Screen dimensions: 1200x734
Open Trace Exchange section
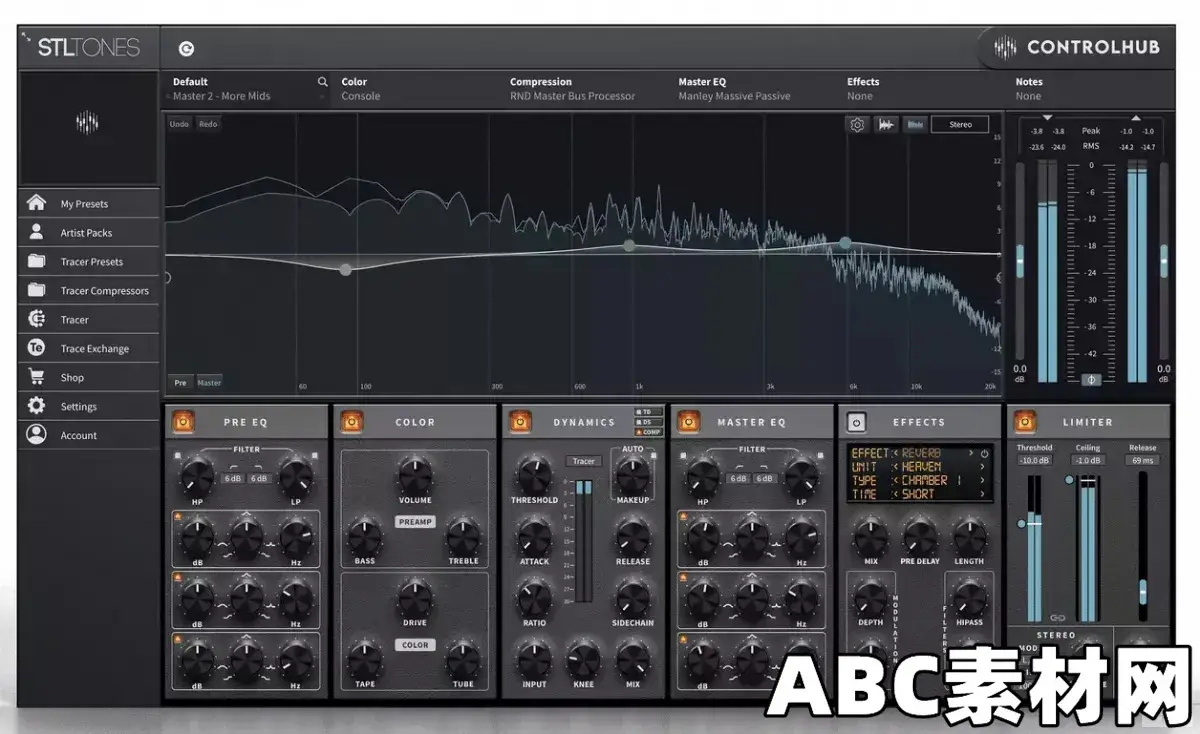pyautogui.click(x=89, y=348)
